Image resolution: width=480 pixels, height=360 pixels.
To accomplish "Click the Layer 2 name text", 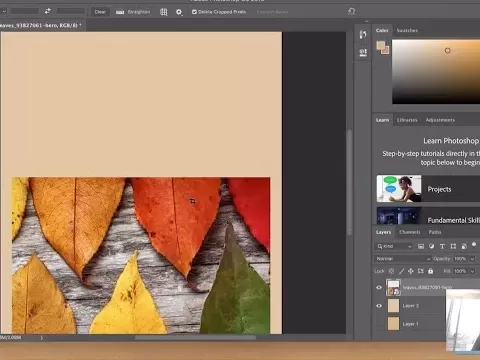I will (411, 306).
